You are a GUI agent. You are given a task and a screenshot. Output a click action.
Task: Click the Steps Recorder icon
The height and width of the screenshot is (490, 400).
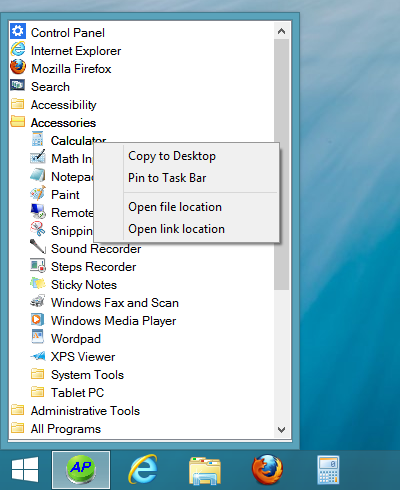[x=38, y=265]
